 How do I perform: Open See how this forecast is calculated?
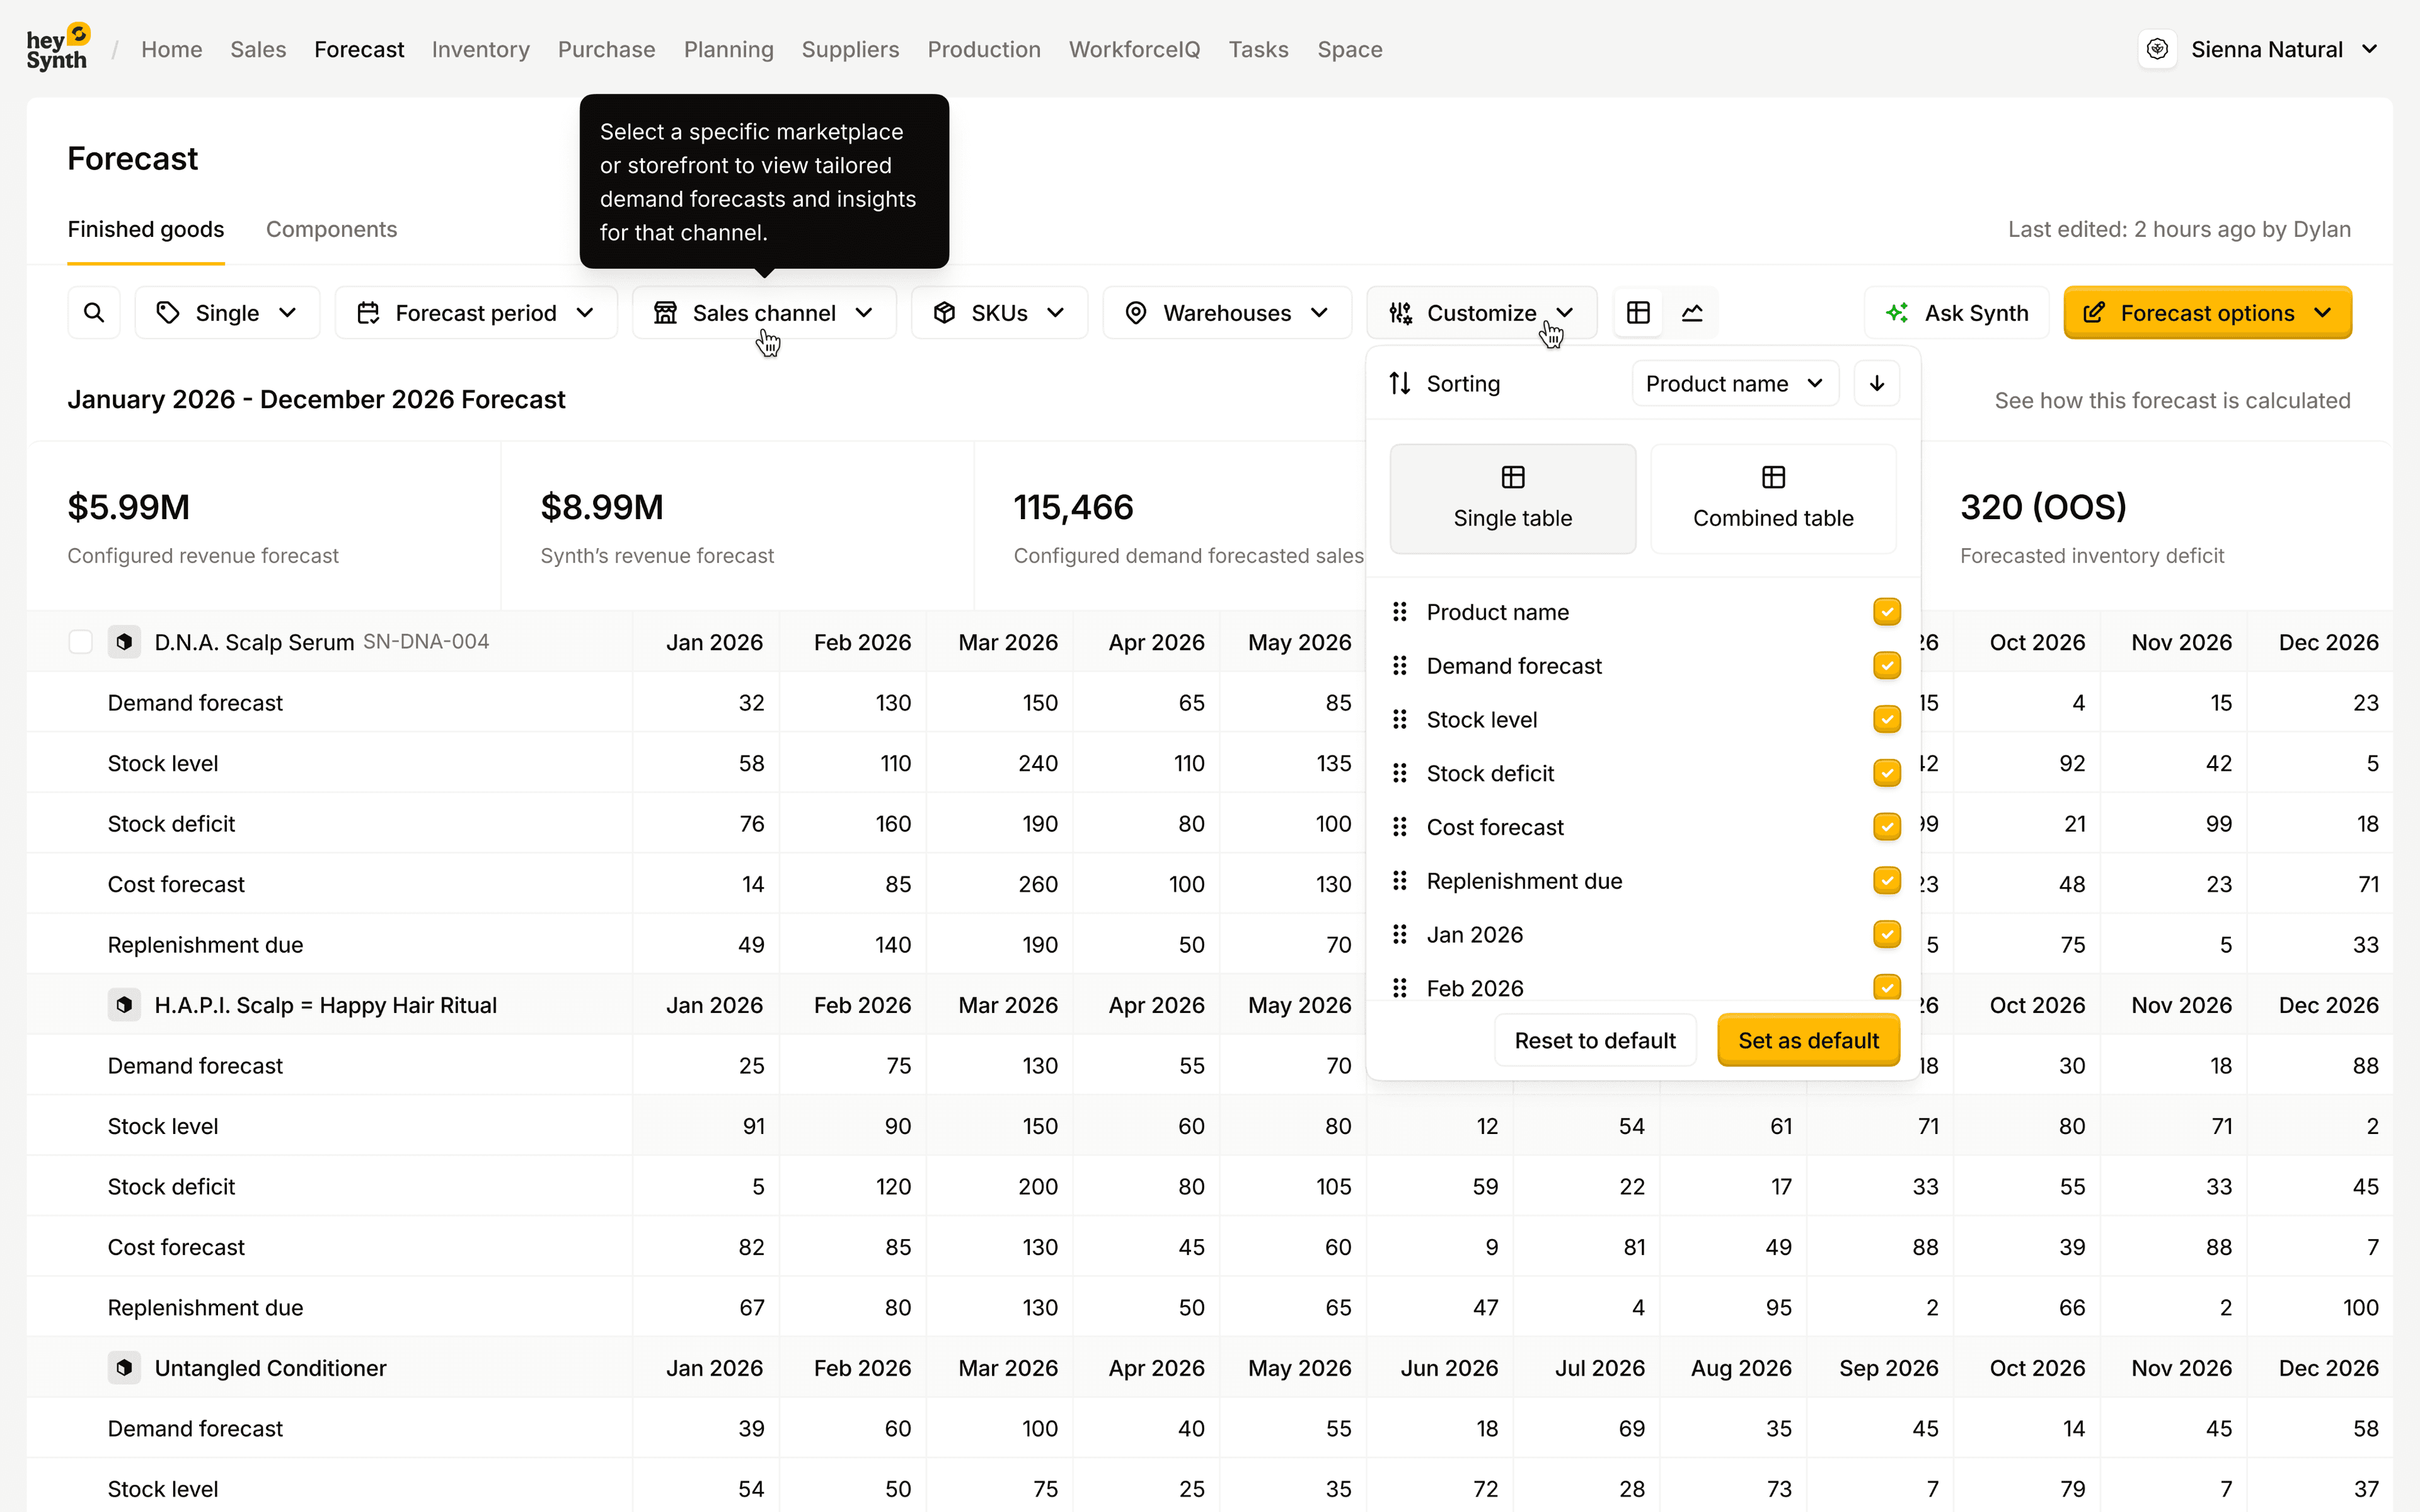coord(2172,400)
